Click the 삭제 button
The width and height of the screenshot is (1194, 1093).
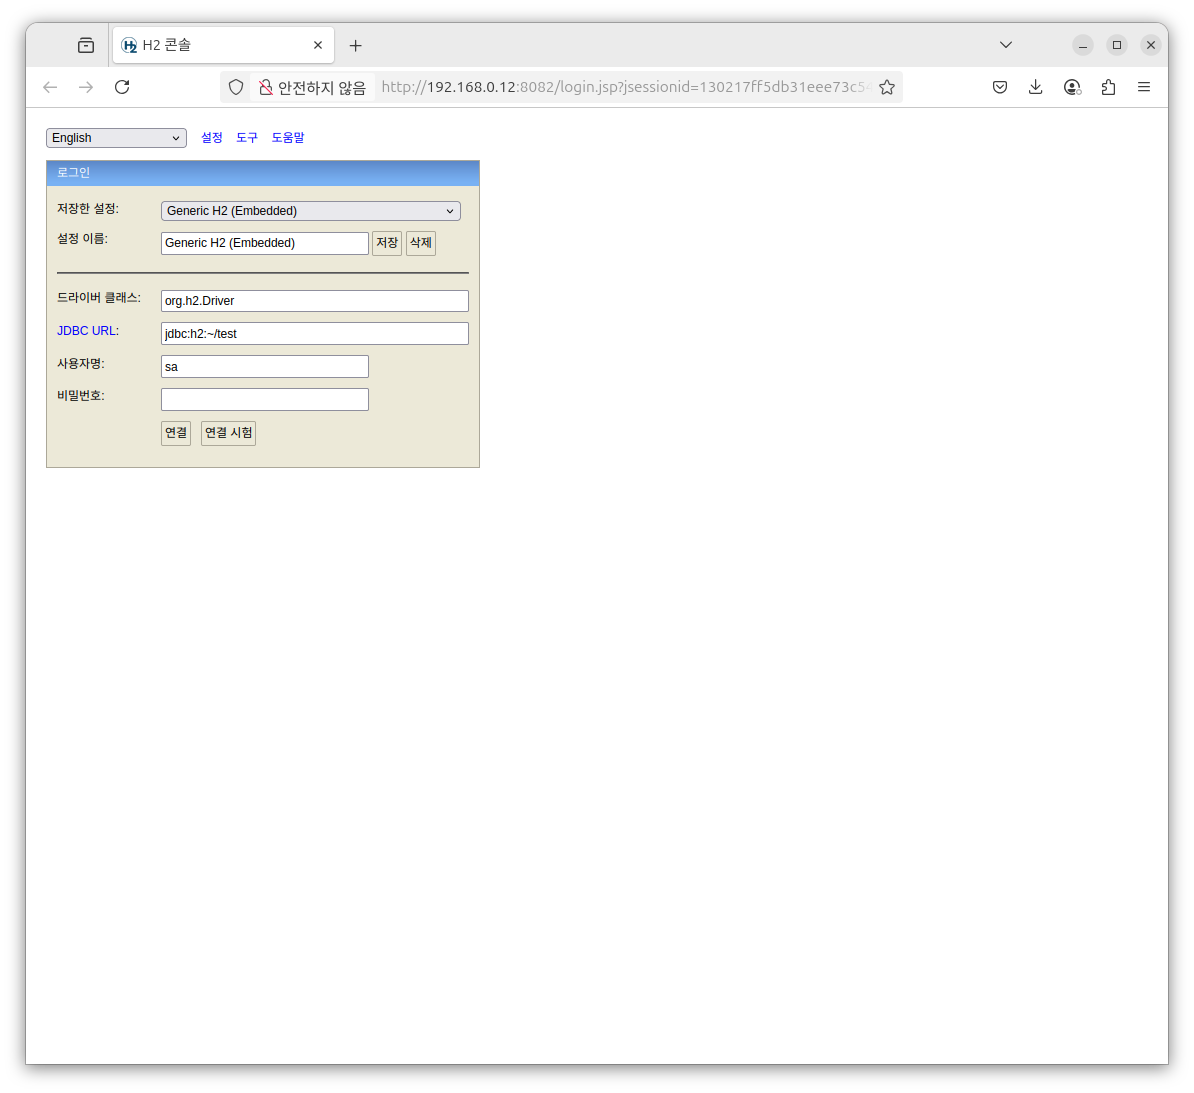click(421, 243)
